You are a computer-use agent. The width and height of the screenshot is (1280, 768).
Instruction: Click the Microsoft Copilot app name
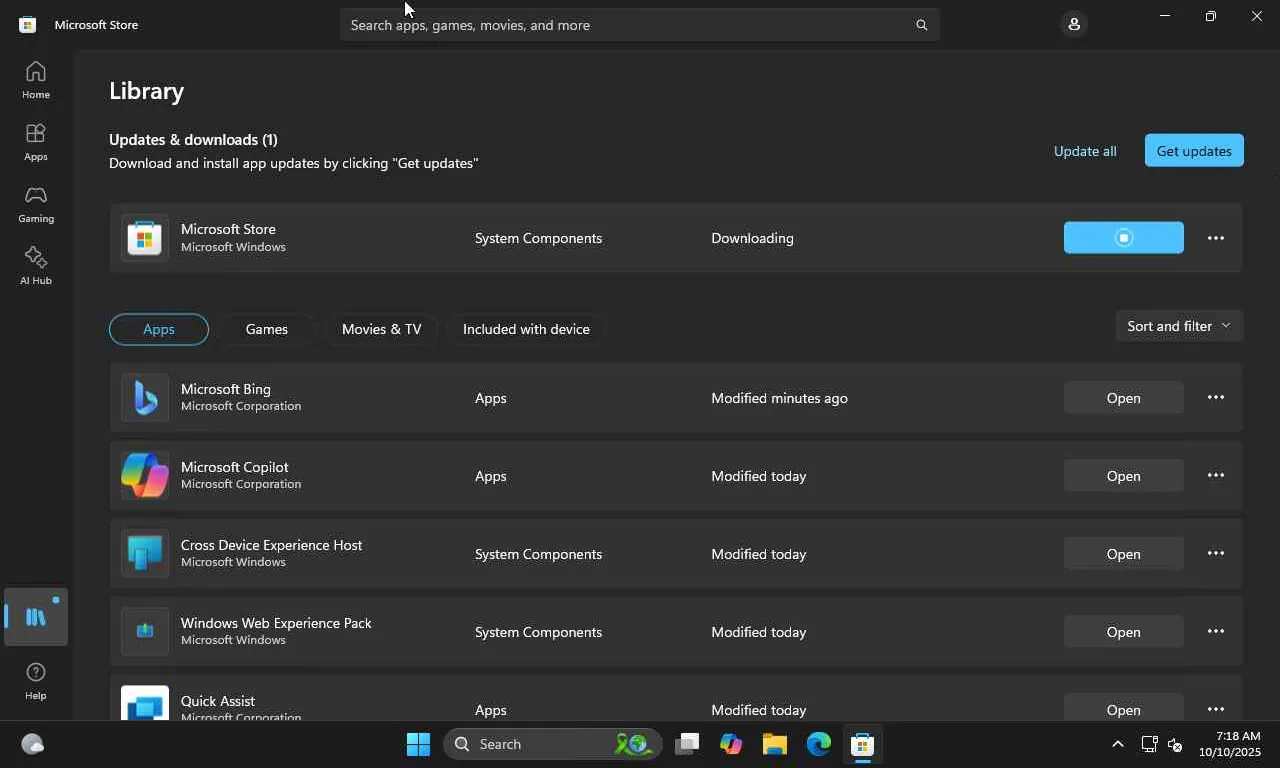(235, 467)
